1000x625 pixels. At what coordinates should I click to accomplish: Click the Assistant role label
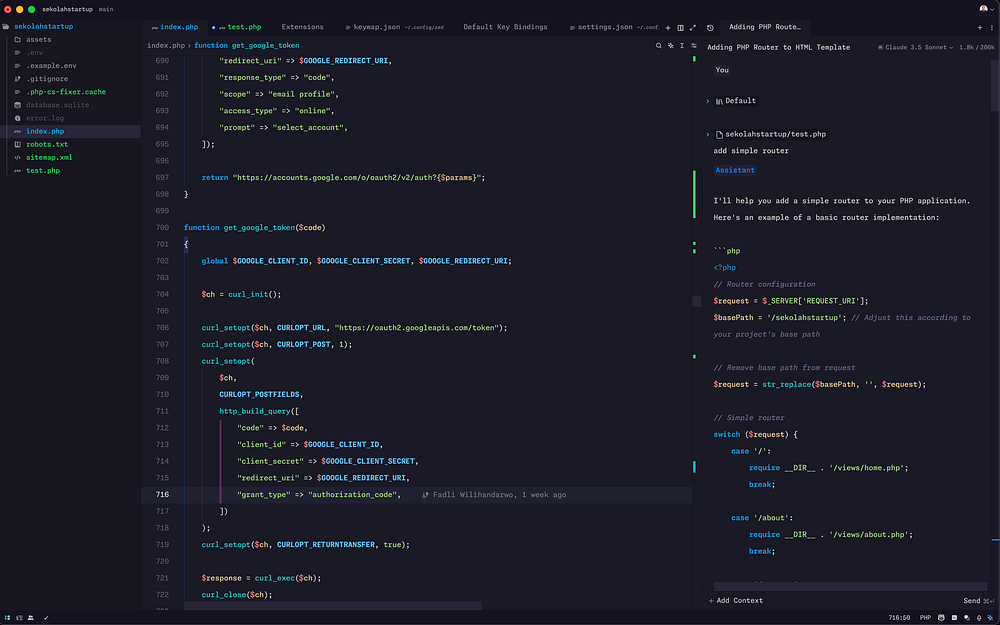click(735, 170)
